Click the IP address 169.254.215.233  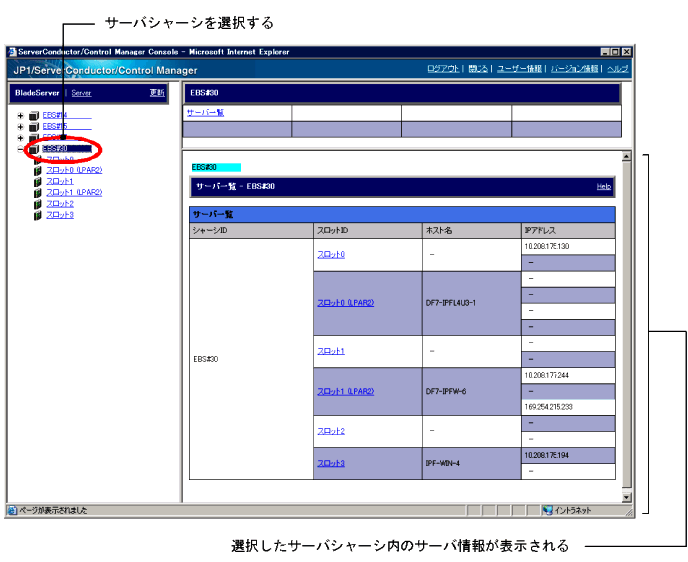click(x=548, y=407)
